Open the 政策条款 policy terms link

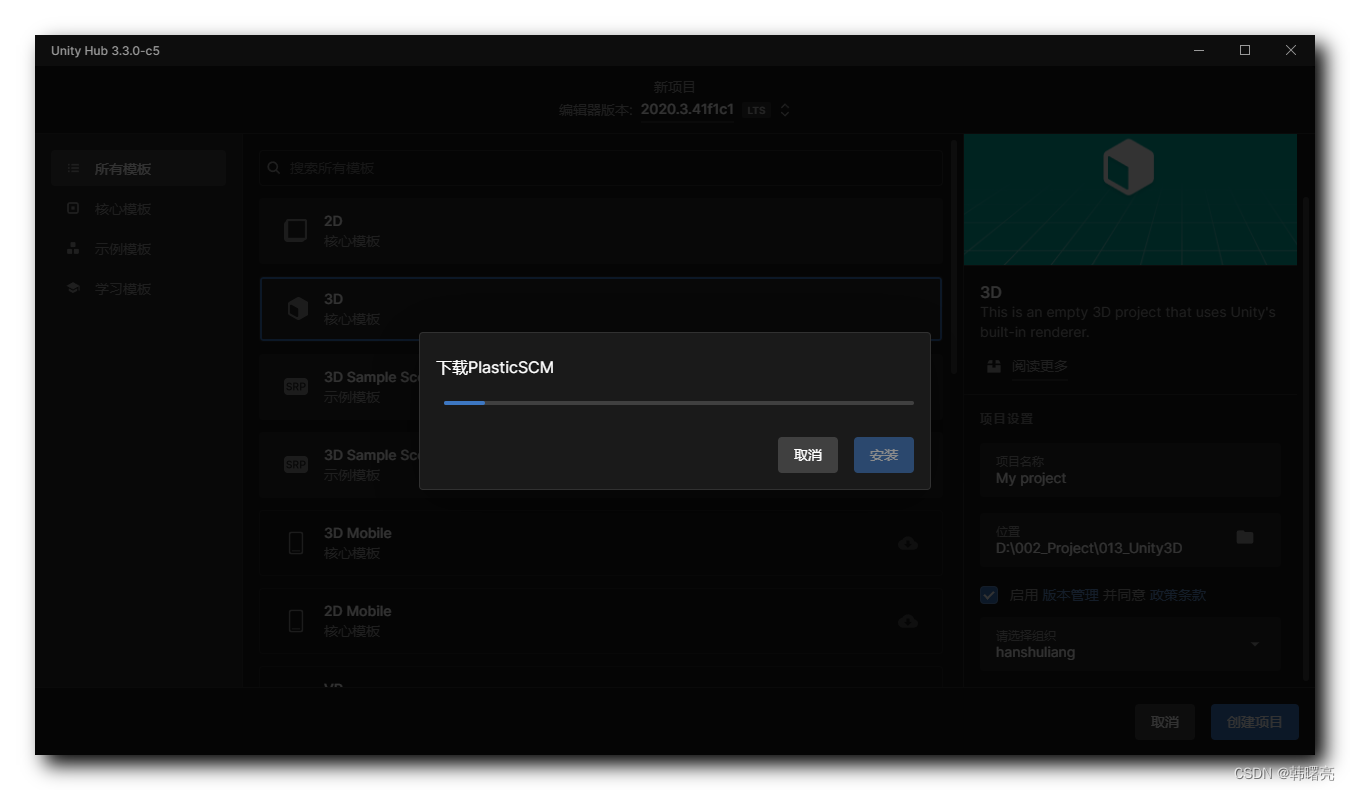coord(1178,595)
